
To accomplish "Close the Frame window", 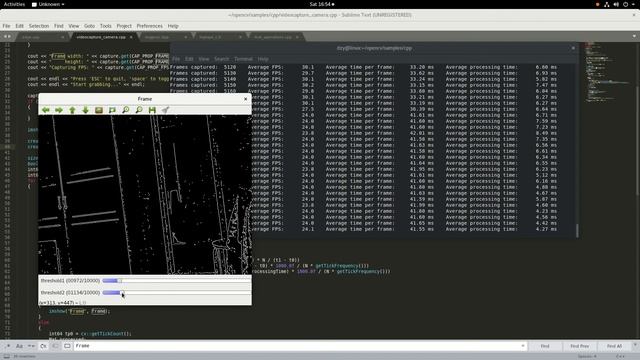I will pyautogui.click(x=245, y=99).
